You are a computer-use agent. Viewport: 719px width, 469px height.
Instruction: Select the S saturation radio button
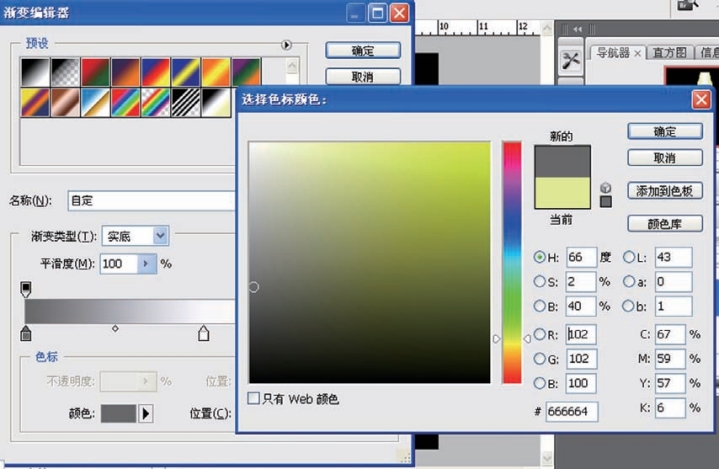tap(540, 281)
